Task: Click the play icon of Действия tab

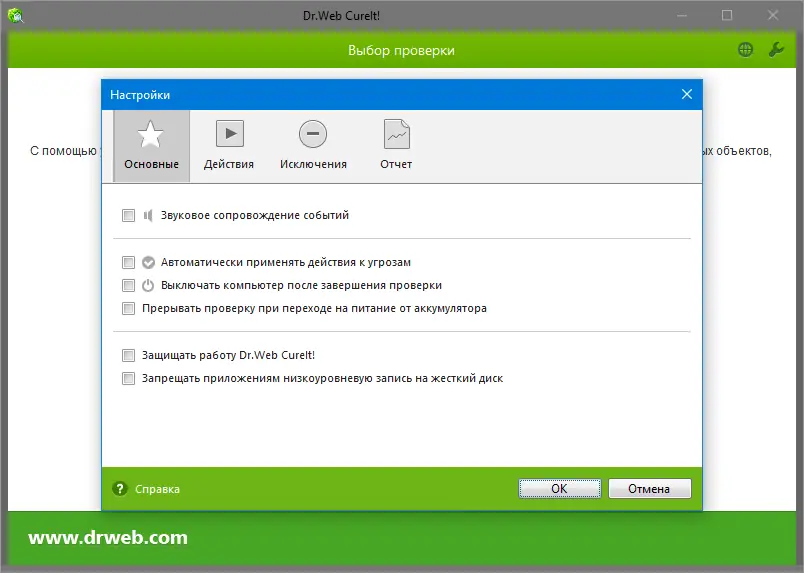Action: [230, 134]
